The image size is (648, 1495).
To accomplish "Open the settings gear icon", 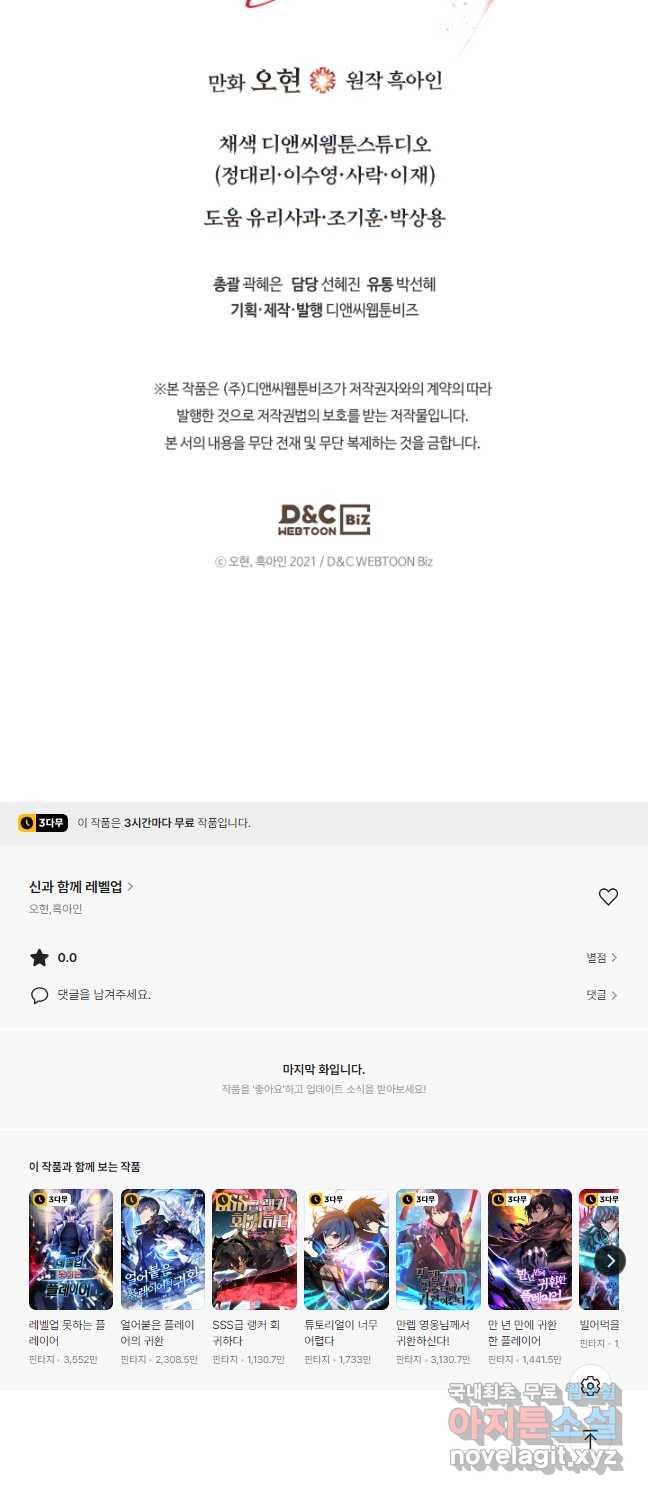I will pos(590,1386).
